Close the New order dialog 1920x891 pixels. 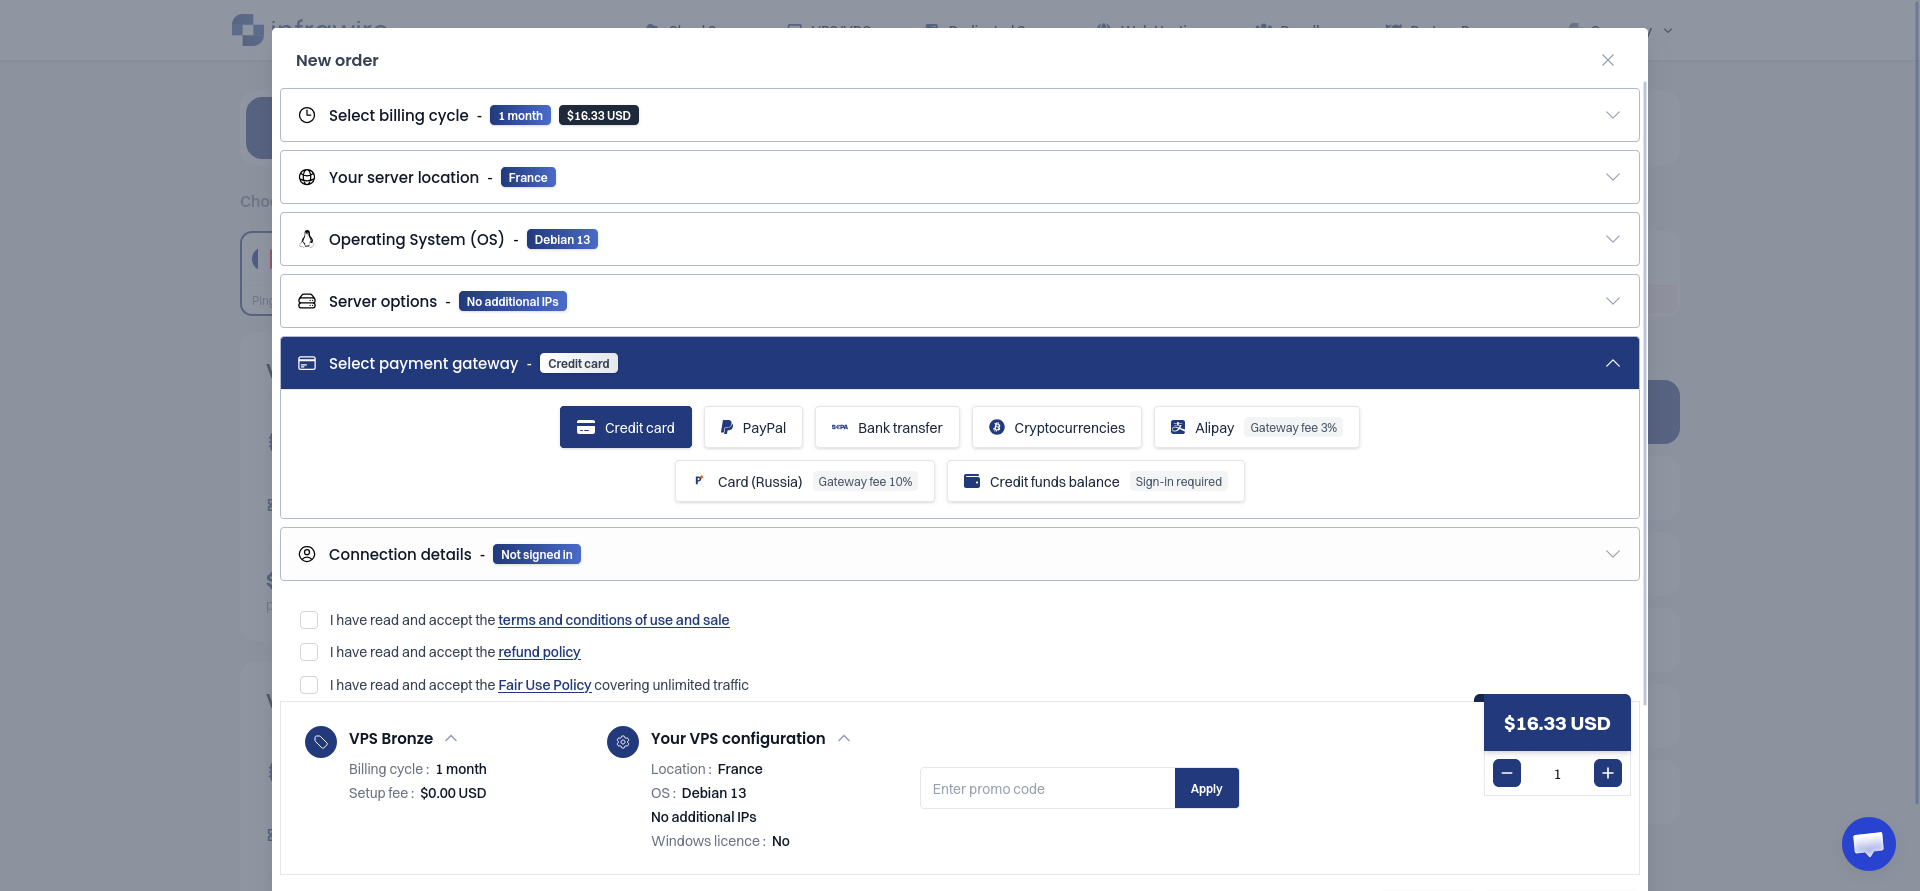1608,60
